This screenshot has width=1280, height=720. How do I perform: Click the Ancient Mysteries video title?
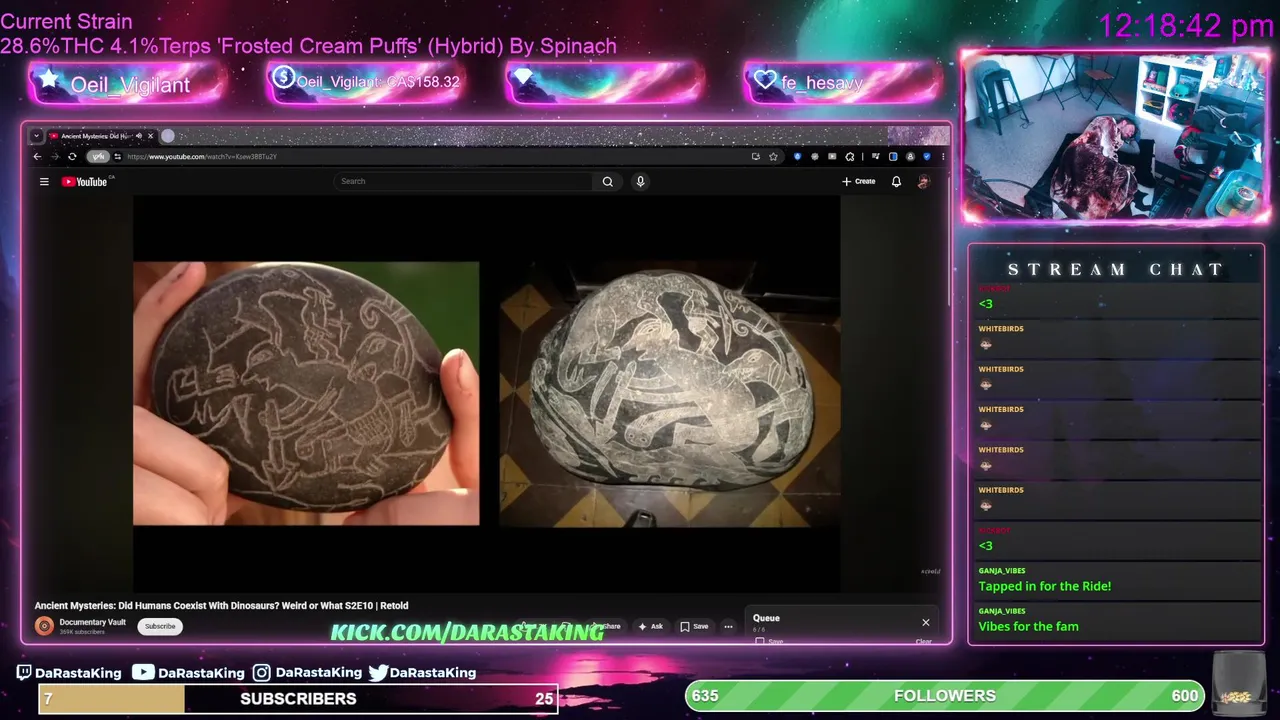click(x=221, y=605)
